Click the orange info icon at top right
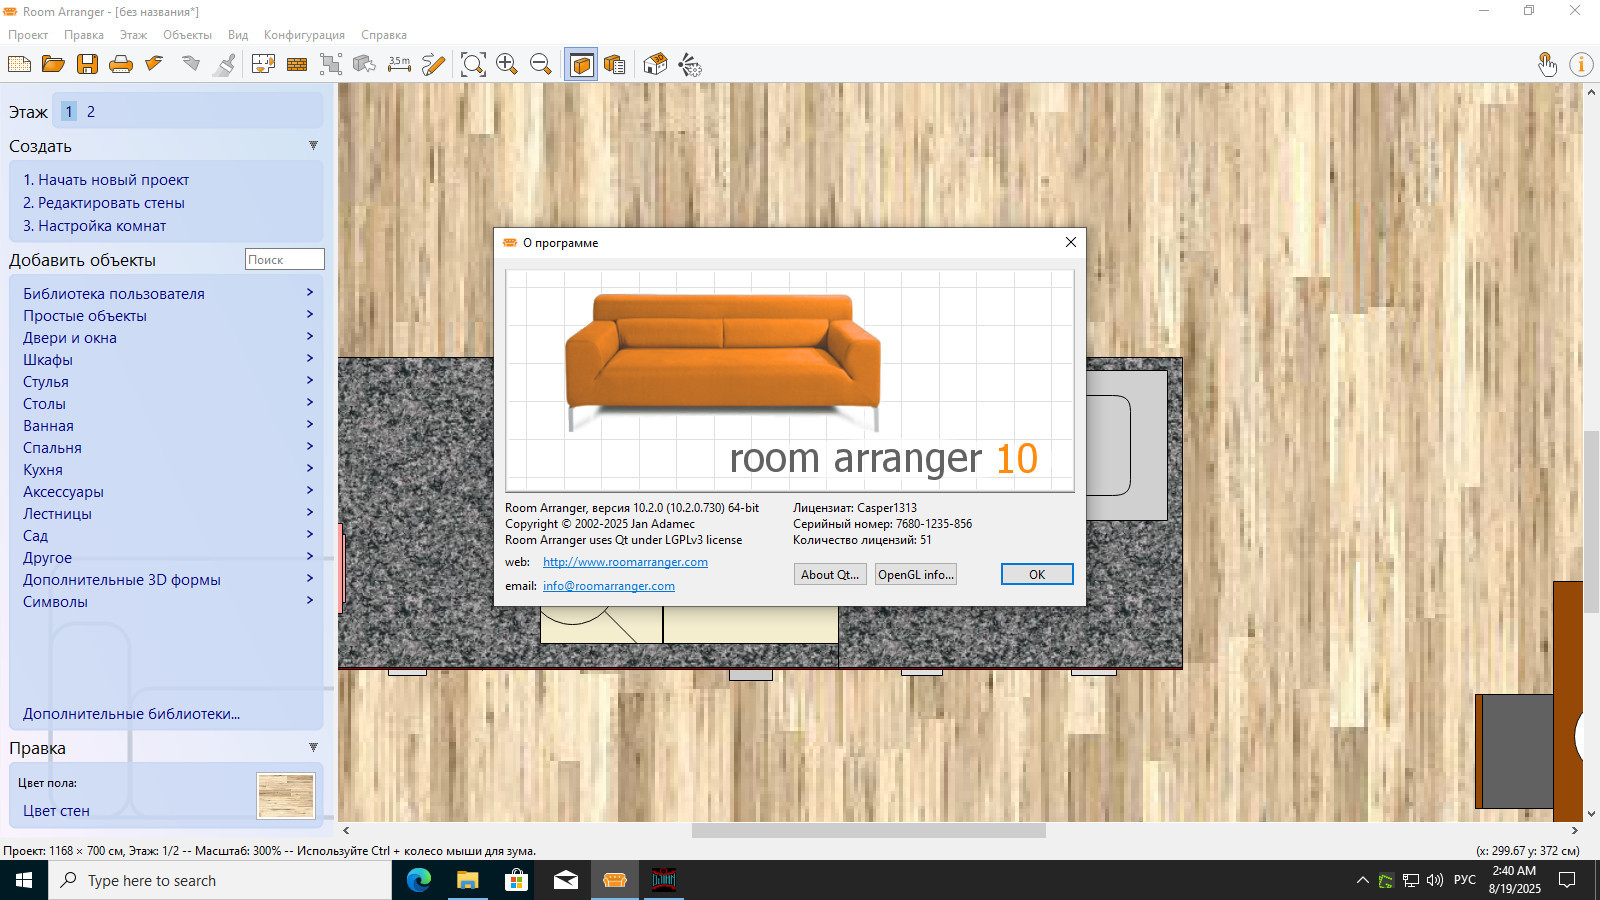Image resolution: width=1600 pixels, height=900 pixels. click(1581, 64)
